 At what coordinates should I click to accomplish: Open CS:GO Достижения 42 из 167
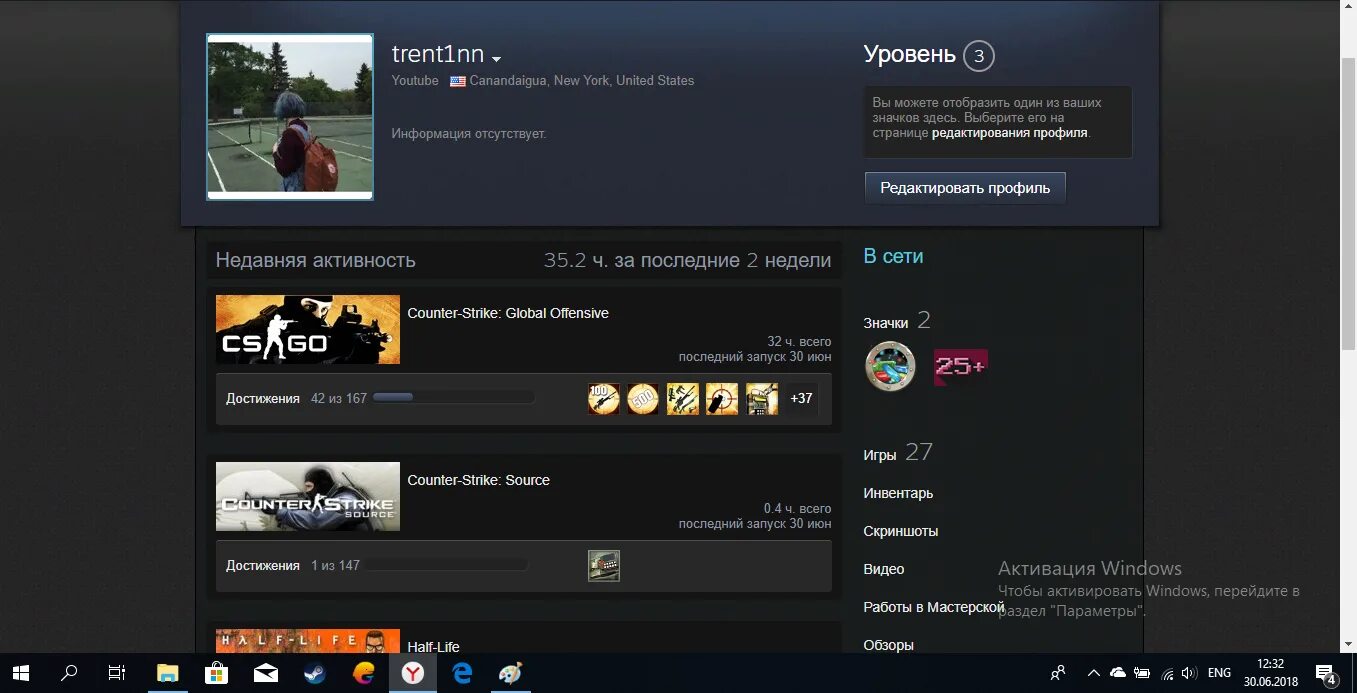[297, 398]
